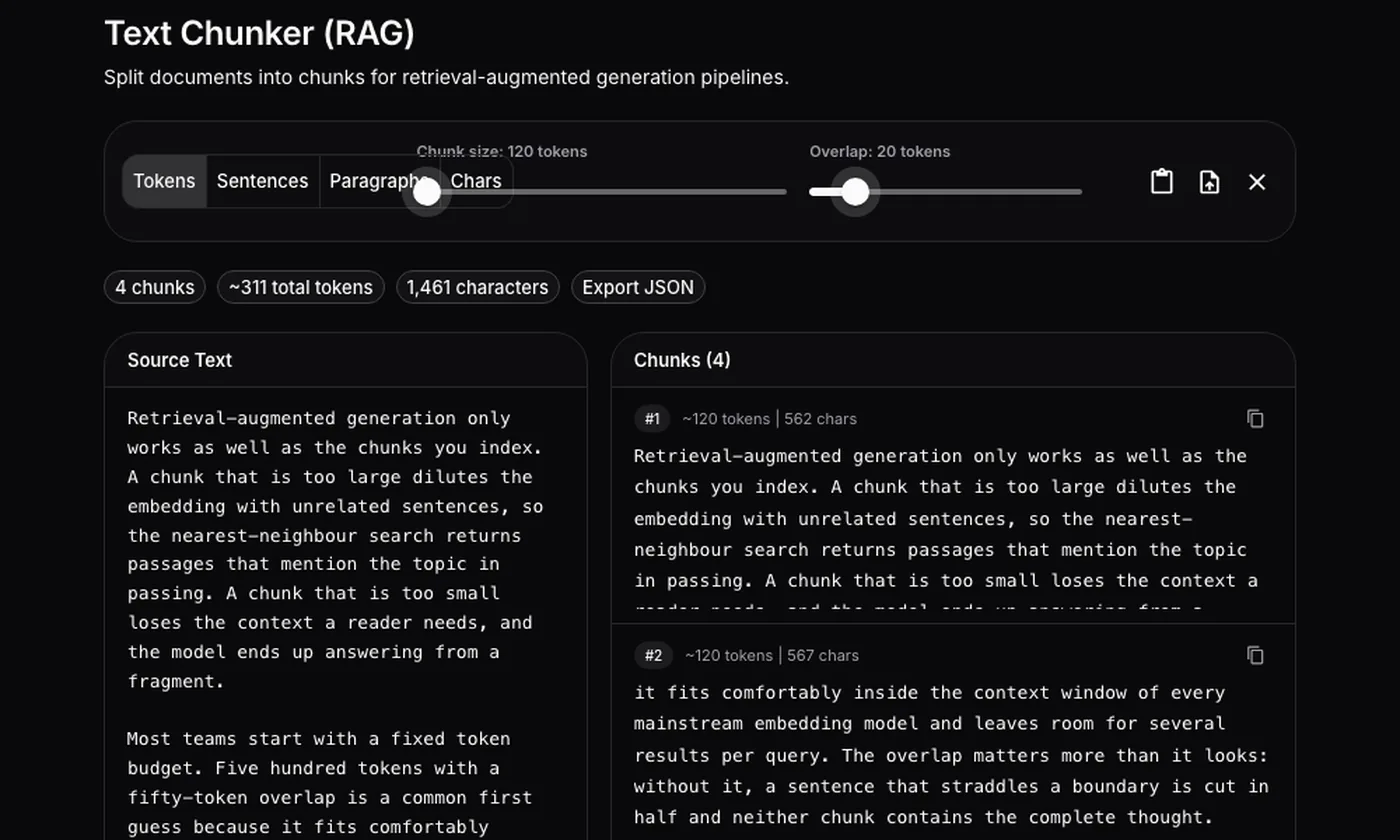Paste text using the clipboard icon
Image resolution: width=1400 pixels, height=840 pixels.
(x=1161, y=181)
